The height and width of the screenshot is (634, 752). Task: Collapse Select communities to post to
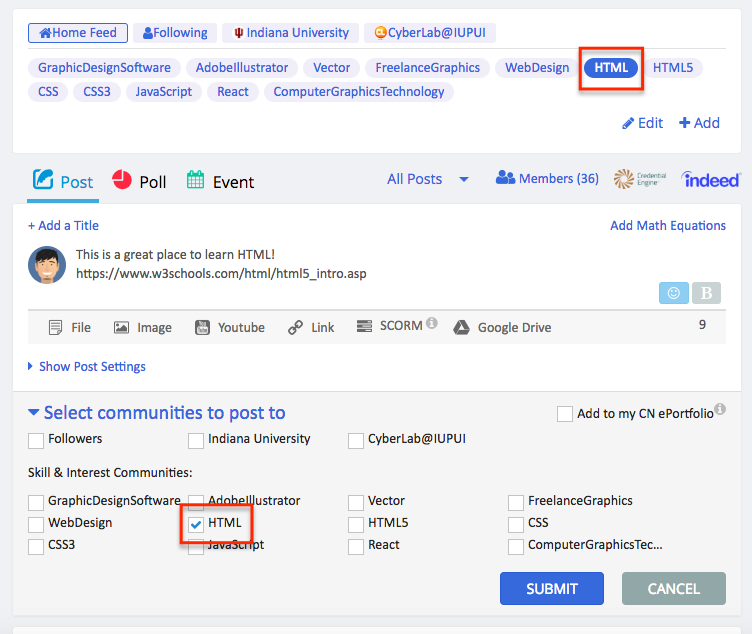coord(157,412)
